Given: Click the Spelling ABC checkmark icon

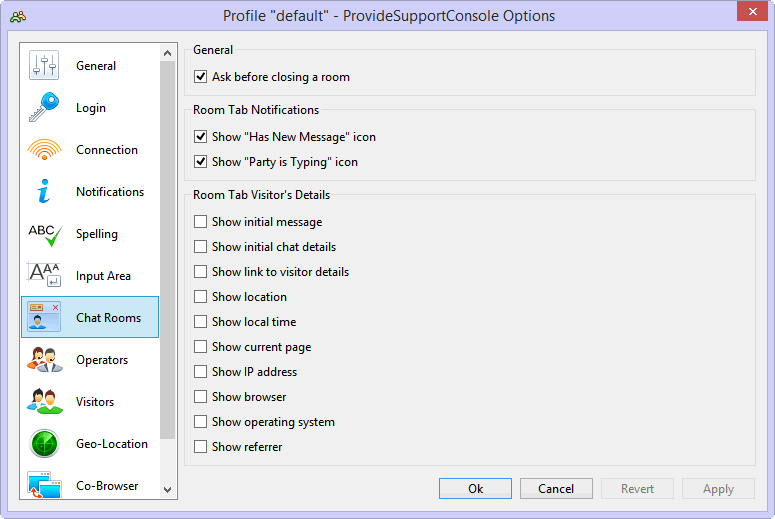Looking at the screenshot, I should (45, 235).
